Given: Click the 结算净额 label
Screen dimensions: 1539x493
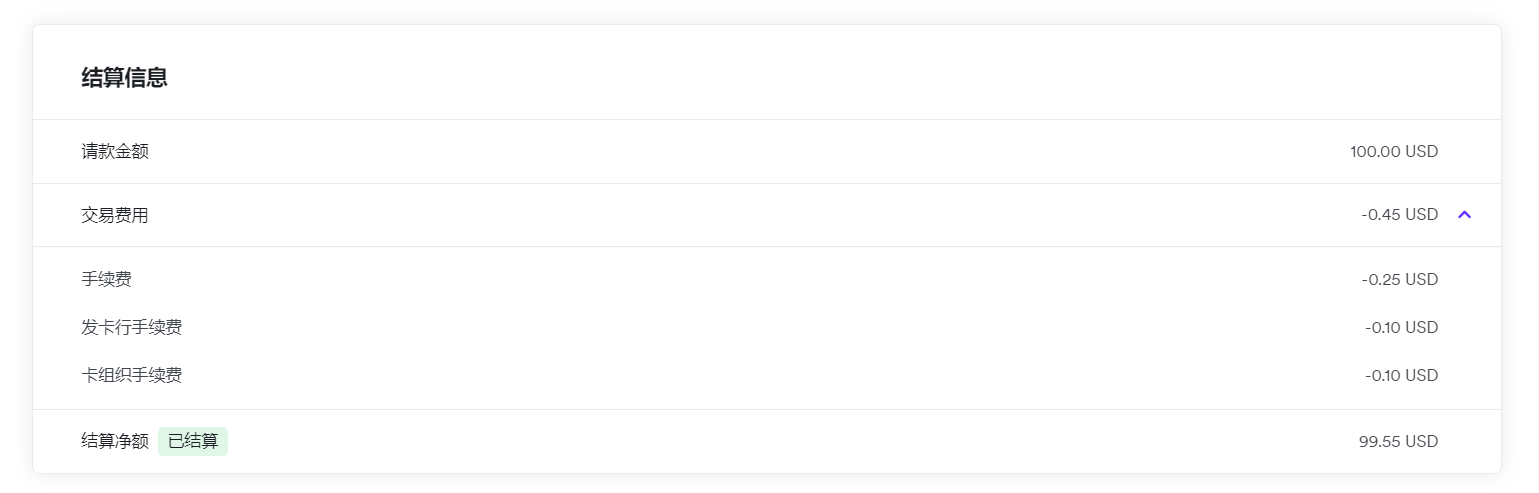Looking at the screenshot, I should pyautogui.click(x=115, y=441).
